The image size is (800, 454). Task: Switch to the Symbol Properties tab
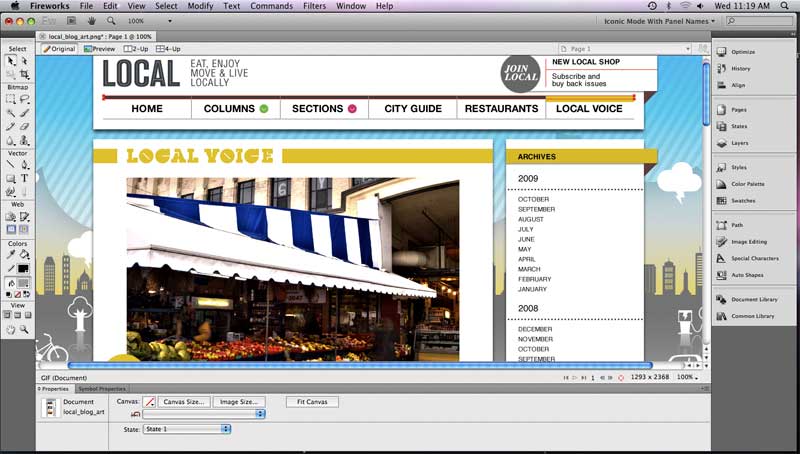click(x=102, y=388)
